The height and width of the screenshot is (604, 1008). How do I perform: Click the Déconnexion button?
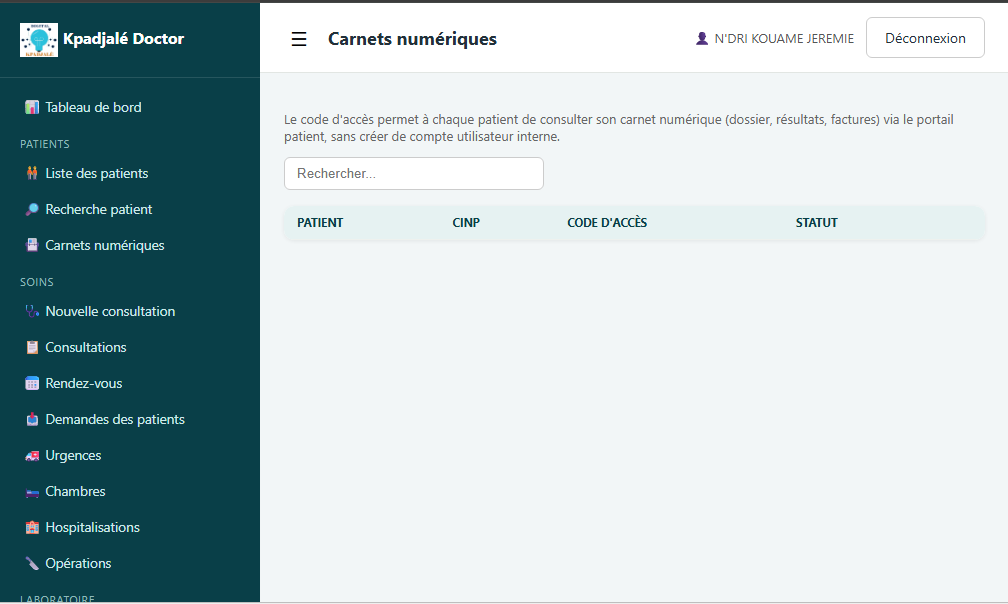[x=925, y=38]
